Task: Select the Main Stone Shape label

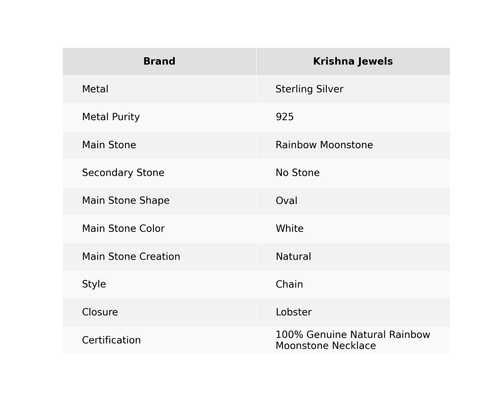Action: click(126, 201)
